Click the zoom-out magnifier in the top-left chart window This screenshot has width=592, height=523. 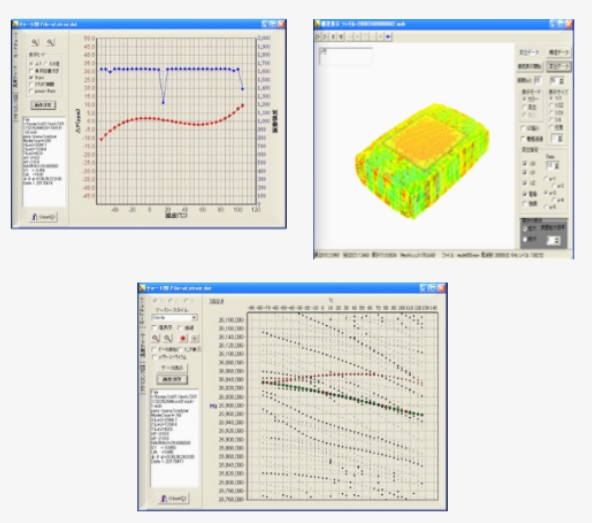click(51, 43)
